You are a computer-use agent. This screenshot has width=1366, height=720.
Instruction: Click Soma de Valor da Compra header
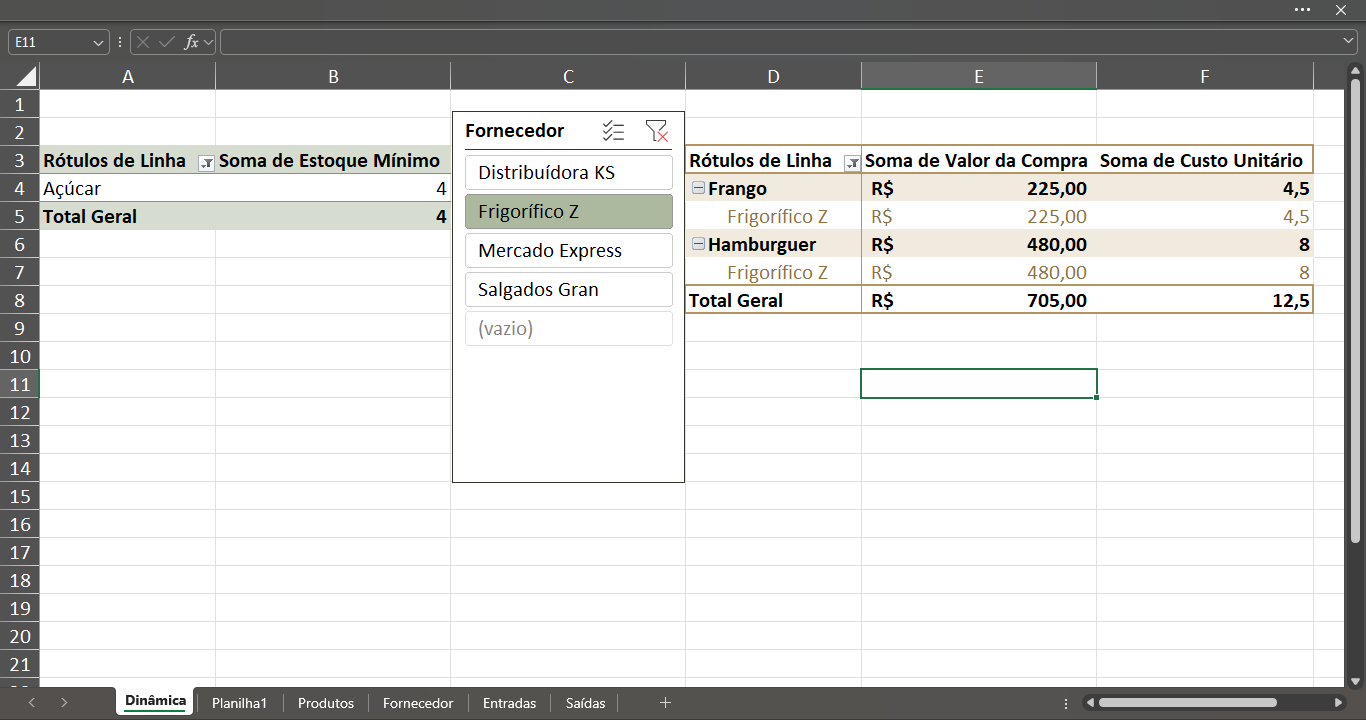click(979, 160)
